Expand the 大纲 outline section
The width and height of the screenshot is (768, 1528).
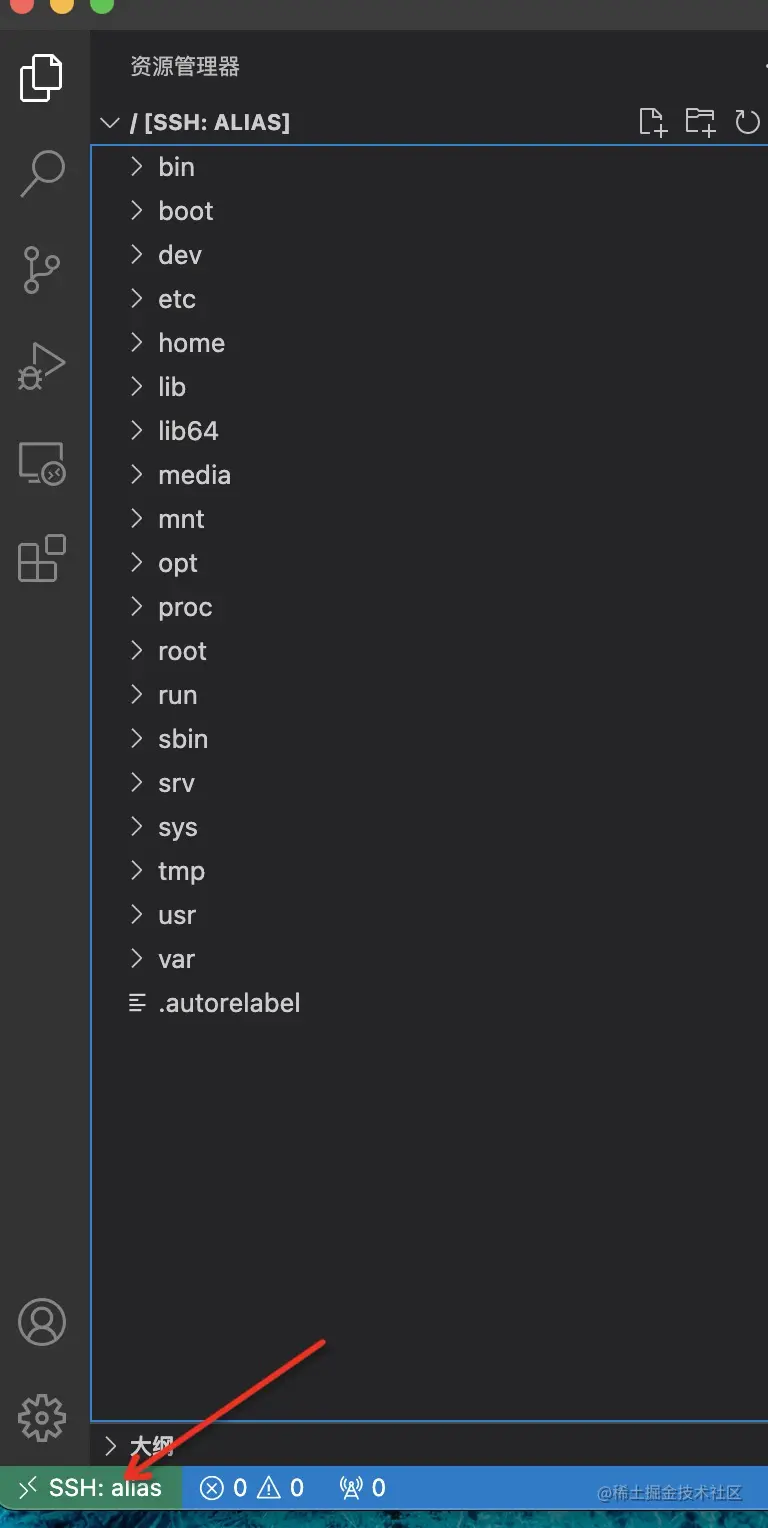point(152,1445)
